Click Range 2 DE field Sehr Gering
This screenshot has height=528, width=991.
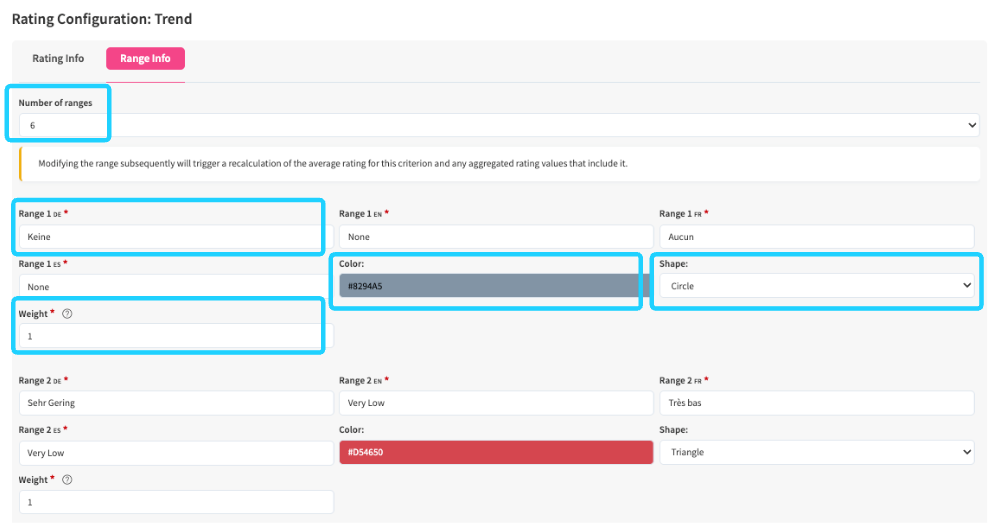pos(175,403)
